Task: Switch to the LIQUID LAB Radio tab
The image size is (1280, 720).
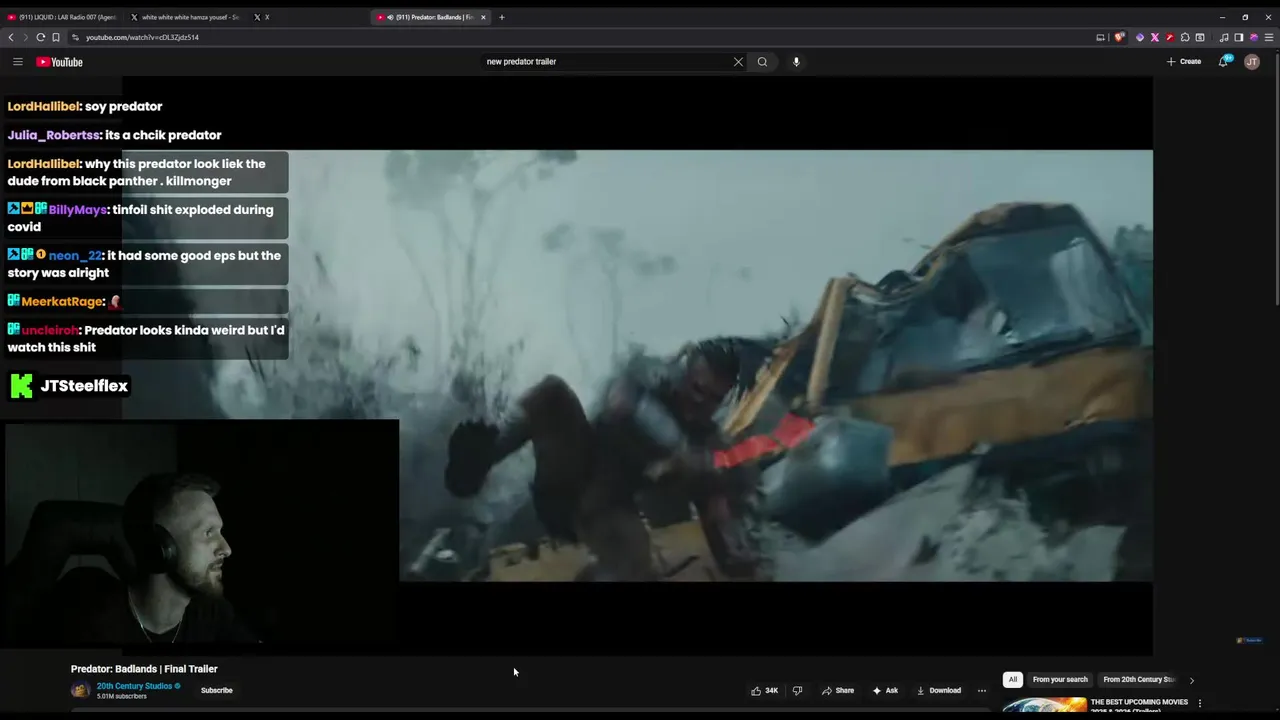Action: coord(62,17)
